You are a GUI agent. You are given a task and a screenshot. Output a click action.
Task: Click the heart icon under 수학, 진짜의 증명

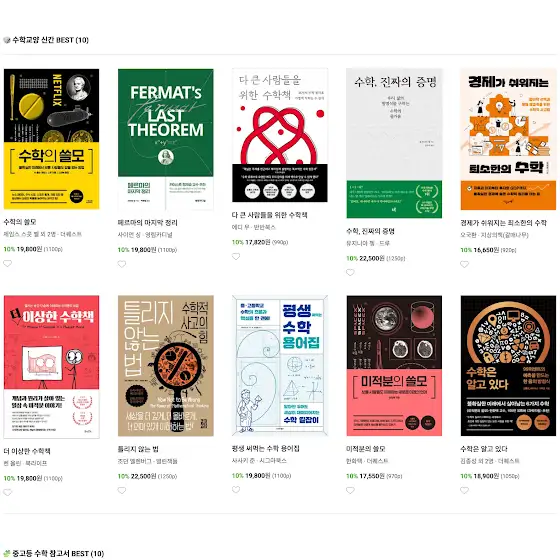pyautogui.click(x=350, y=272)
